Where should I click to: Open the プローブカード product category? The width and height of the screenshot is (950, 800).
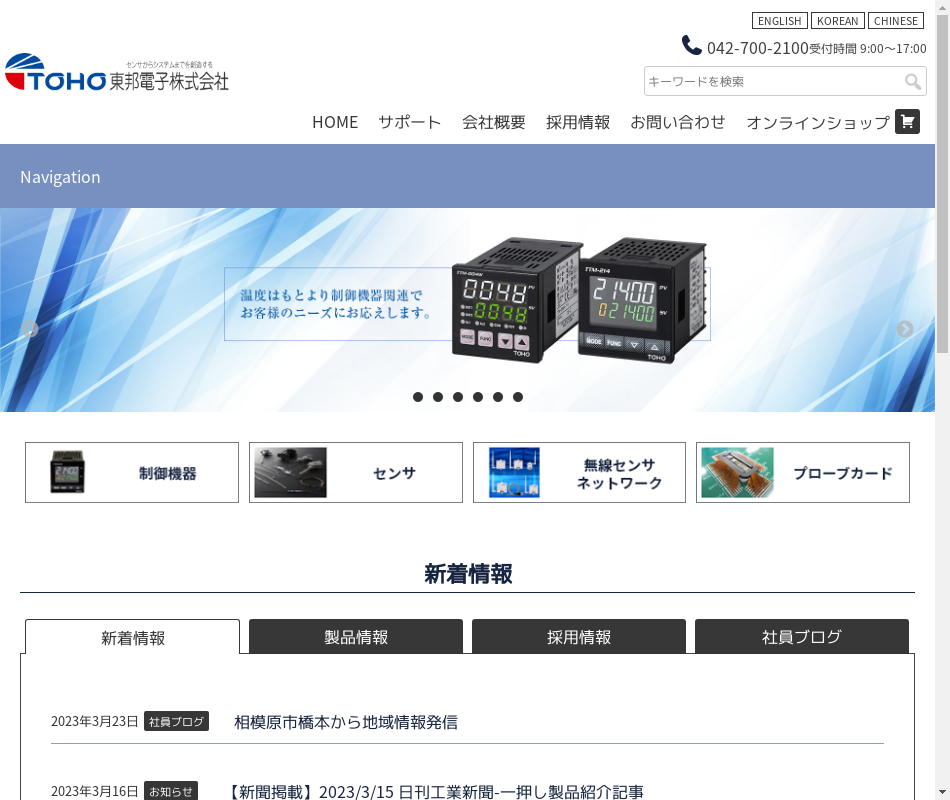803,473
